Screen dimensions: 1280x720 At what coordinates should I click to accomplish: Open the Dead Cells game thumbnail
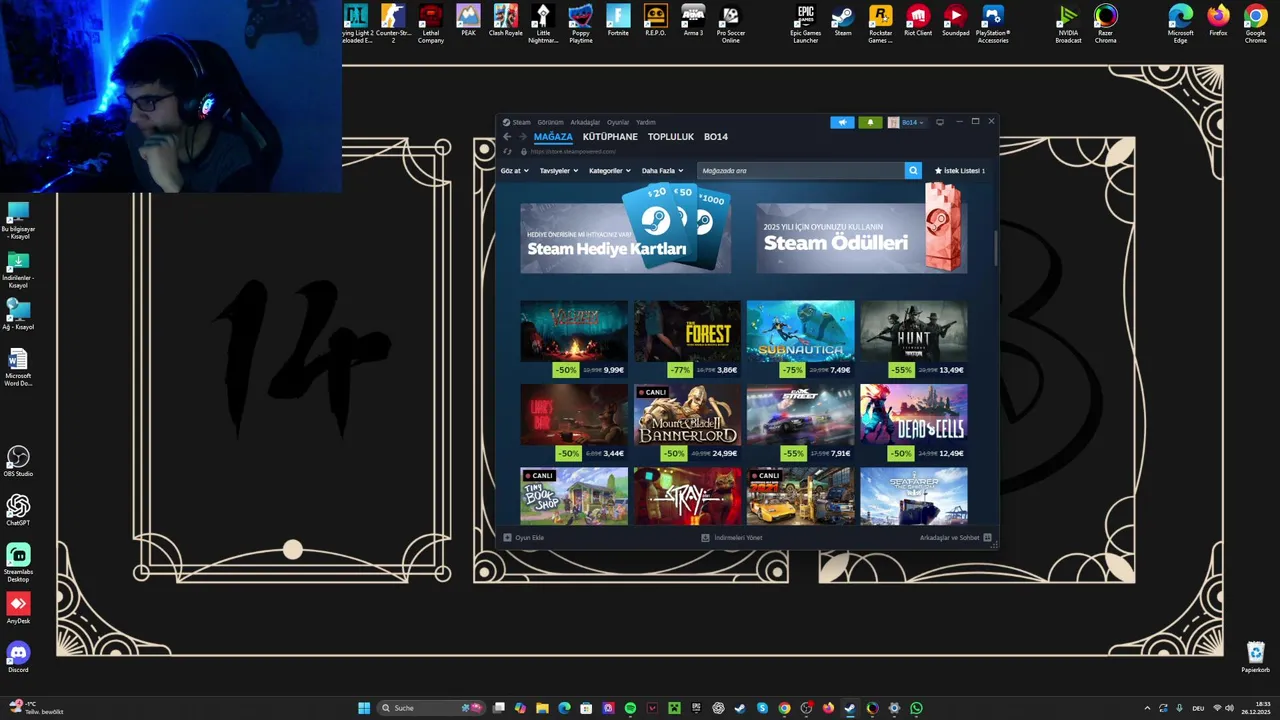[913, 414]
